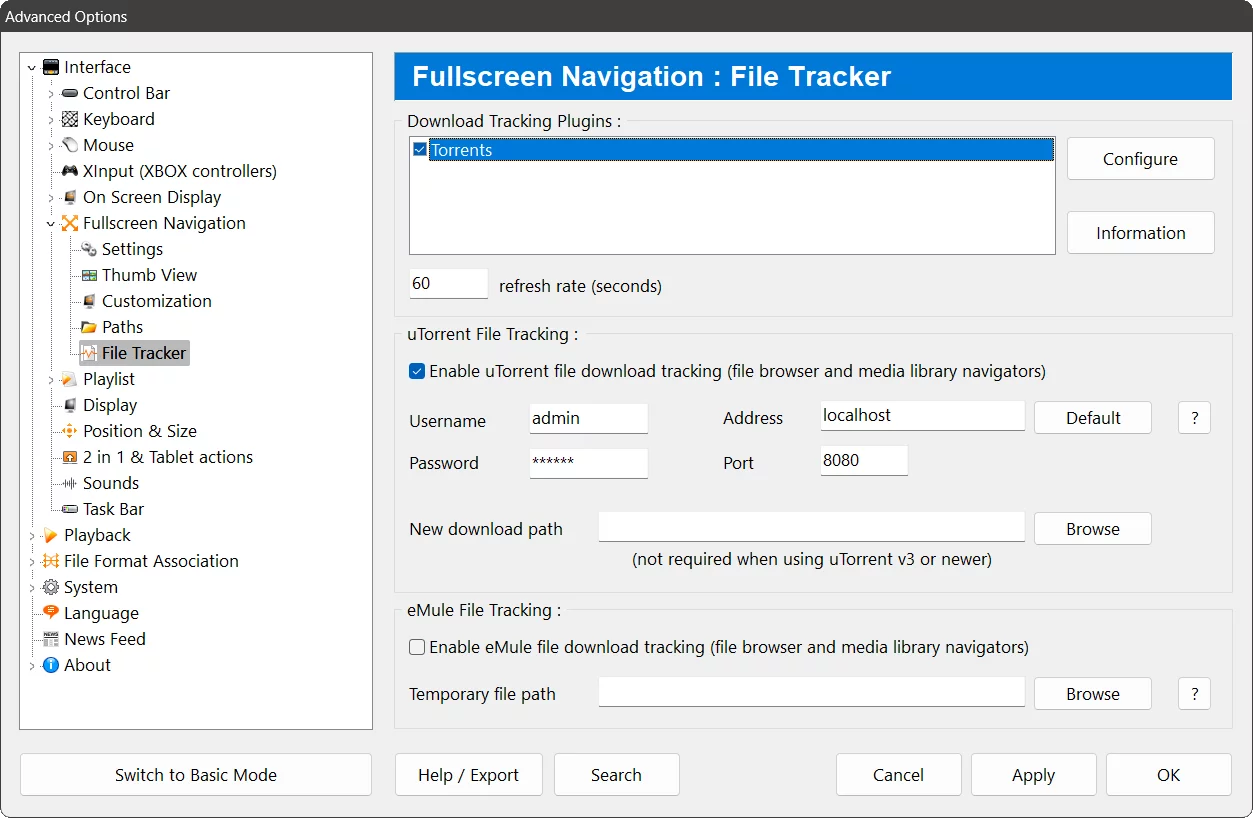Click the Interface tree icon

51,67
